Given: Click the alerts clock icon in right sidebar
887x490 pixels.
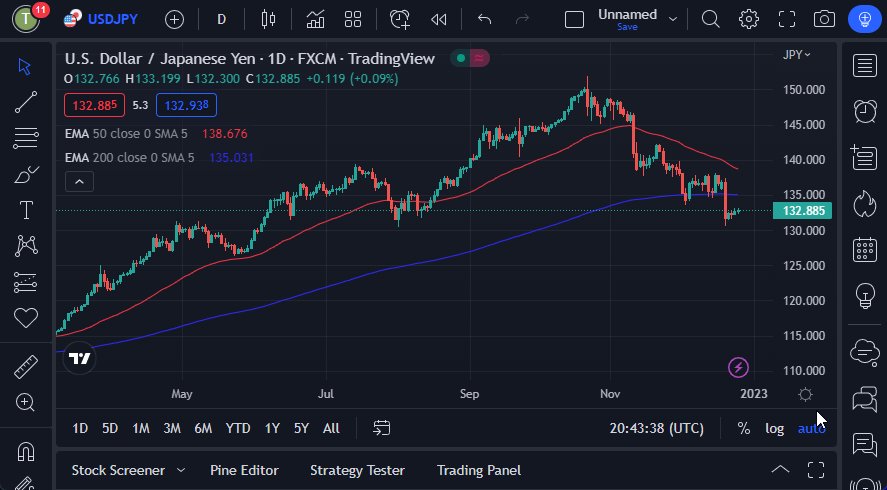Looking at the screenshot, I should click(x=864, y=111).
